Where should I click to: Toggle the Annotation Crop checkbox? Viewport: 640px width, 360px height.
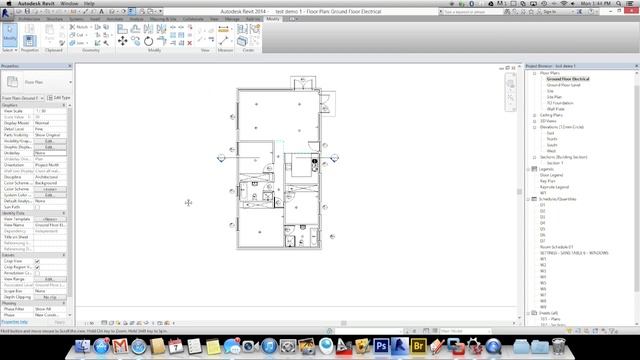tap(37, 273)
